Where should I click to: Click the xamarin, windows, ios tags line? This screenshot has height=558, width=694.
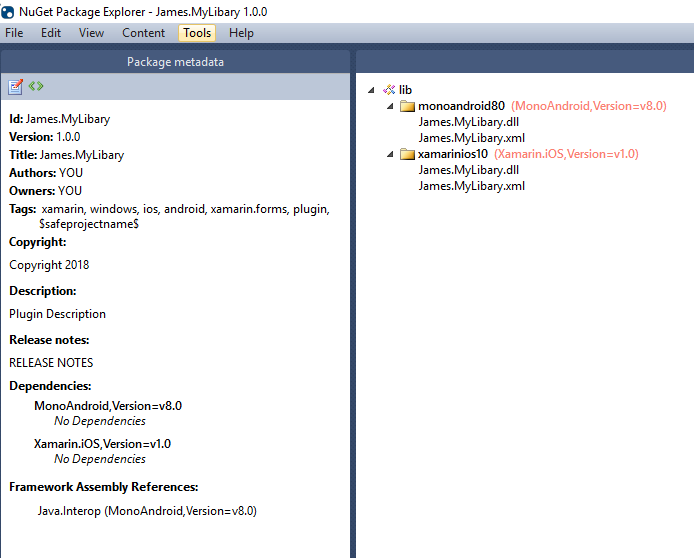(x=185, y=208)
